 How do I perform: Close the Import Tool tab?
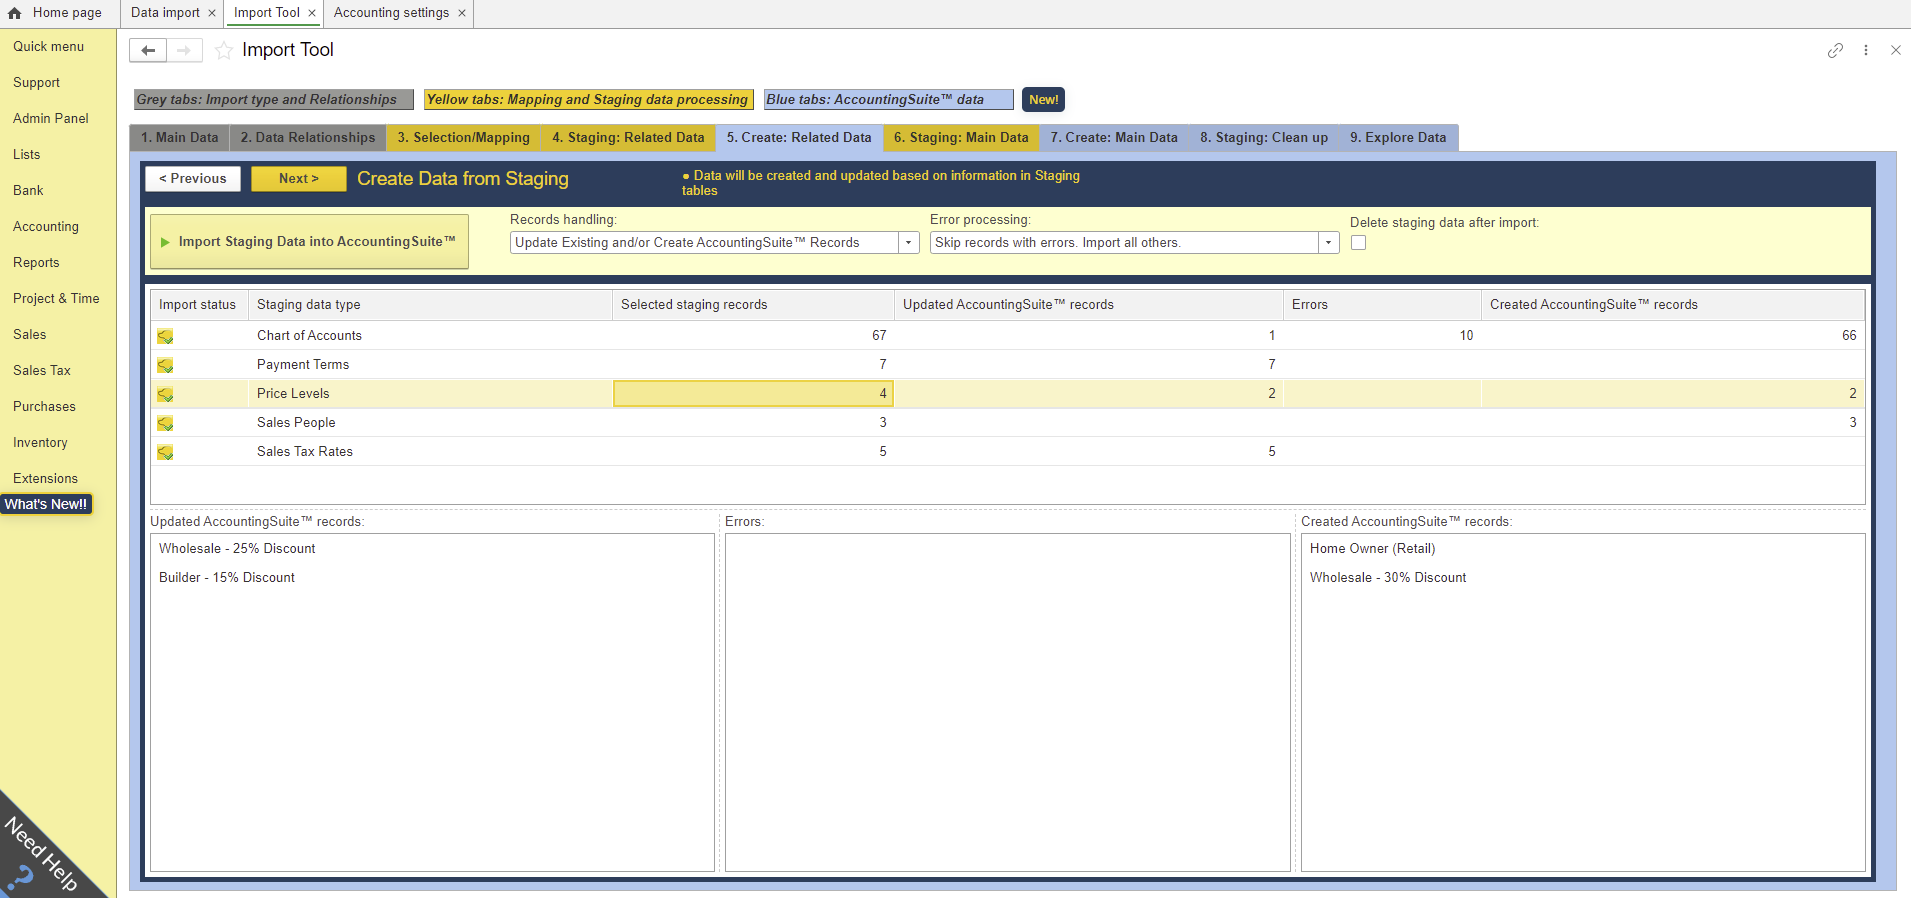coord(312,13)
